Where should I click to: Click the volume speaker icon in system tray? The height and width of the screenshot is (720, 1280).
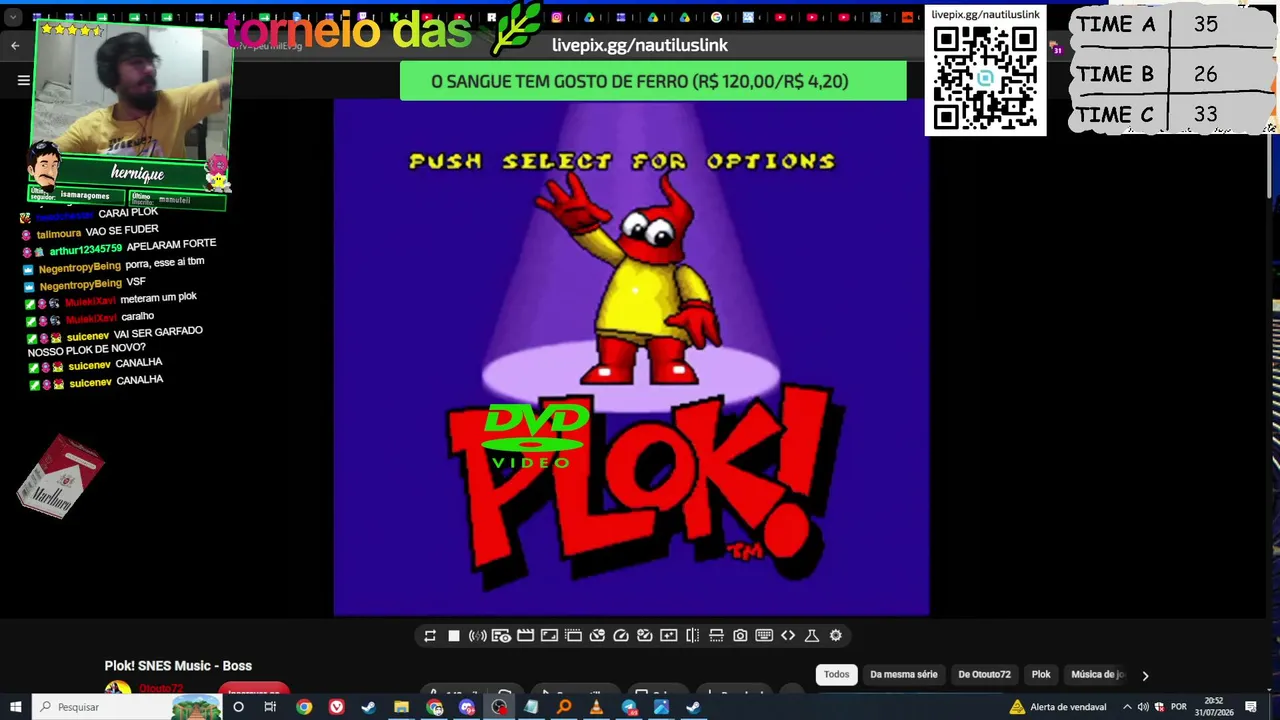pos(1143,707)
